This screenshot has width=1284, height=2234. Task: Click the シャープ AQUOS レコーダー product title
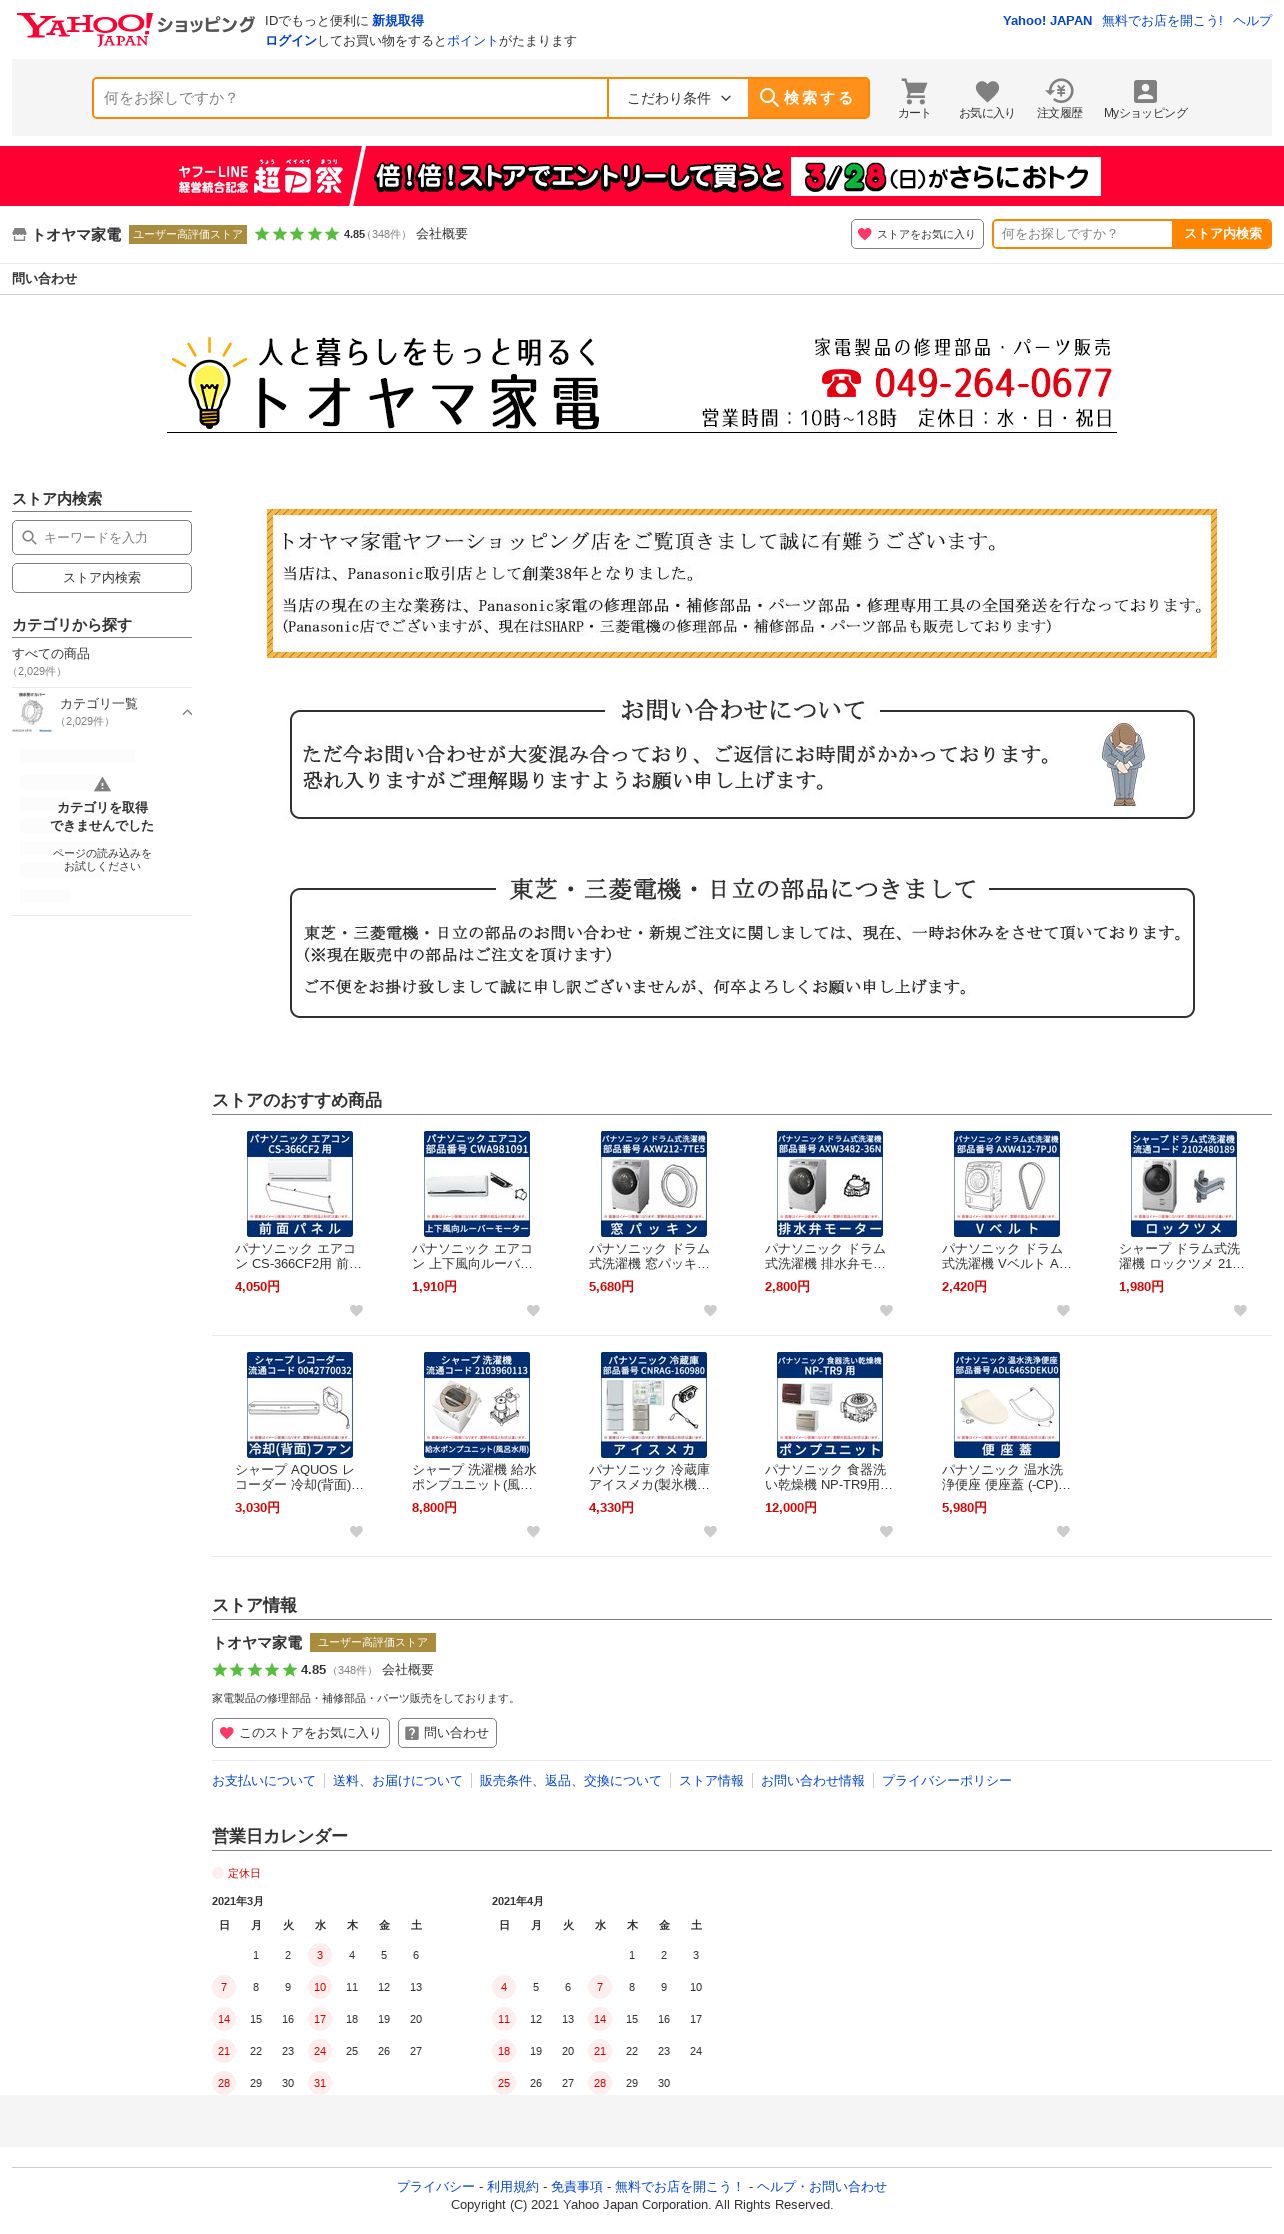299,1477
